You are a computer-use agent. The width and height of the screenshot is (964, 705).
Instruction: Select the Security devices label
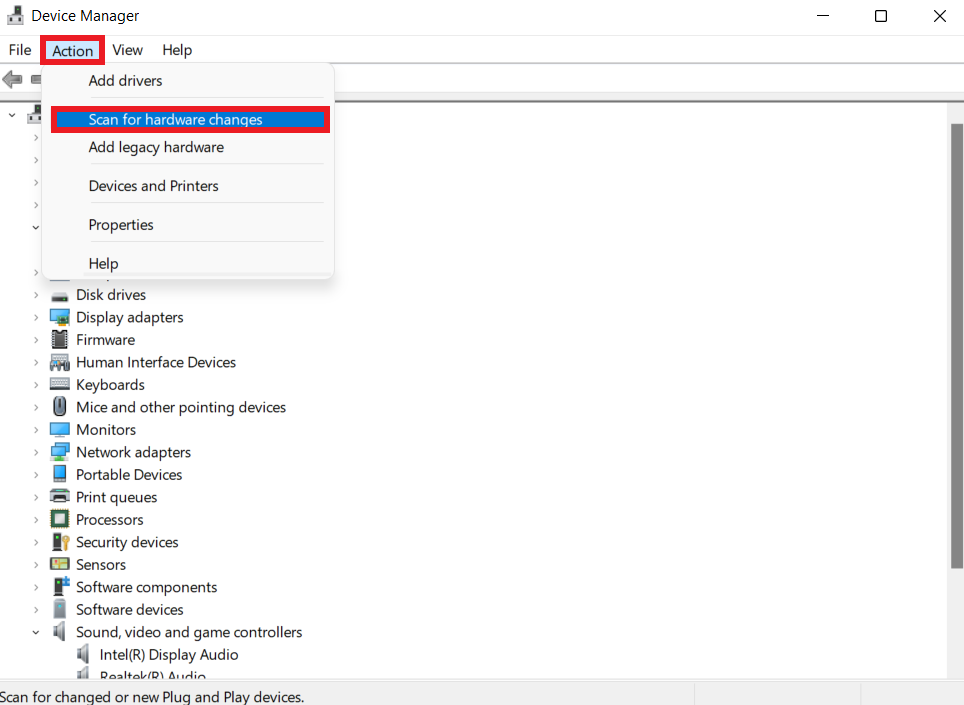(x=127, y=542)
